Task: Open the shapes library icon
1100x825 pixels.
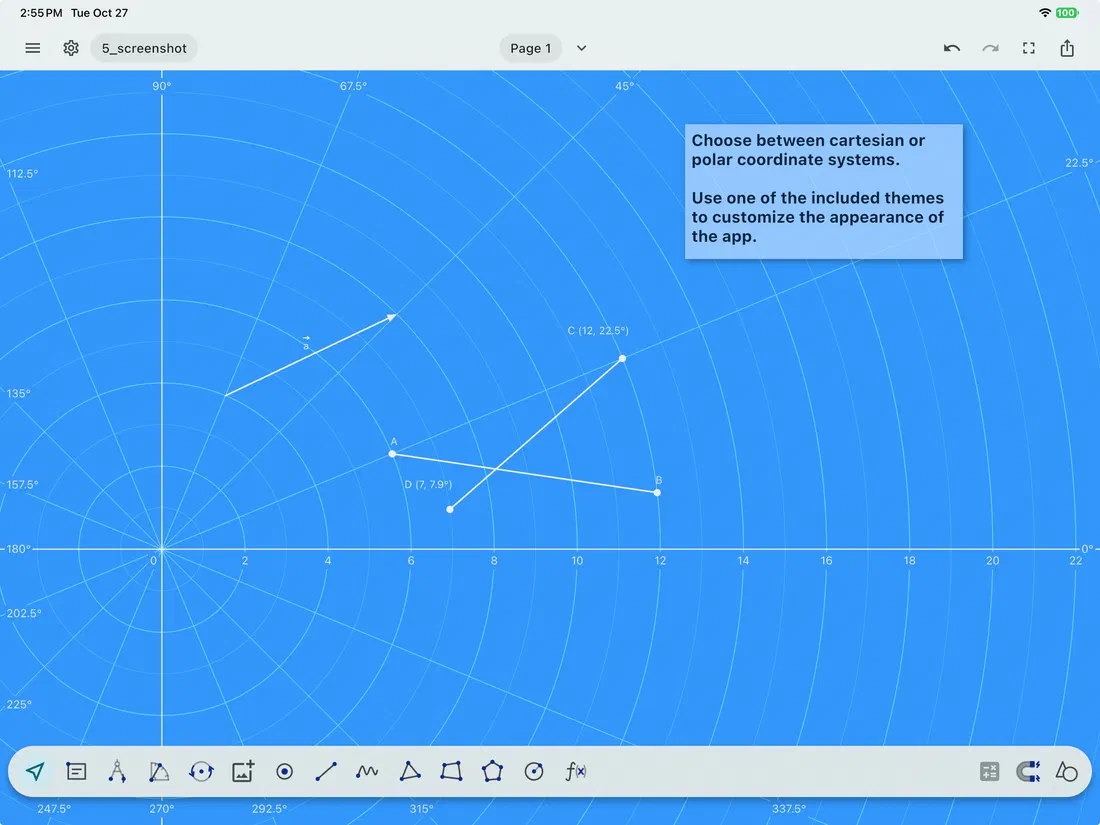Action: point(1066,772)
